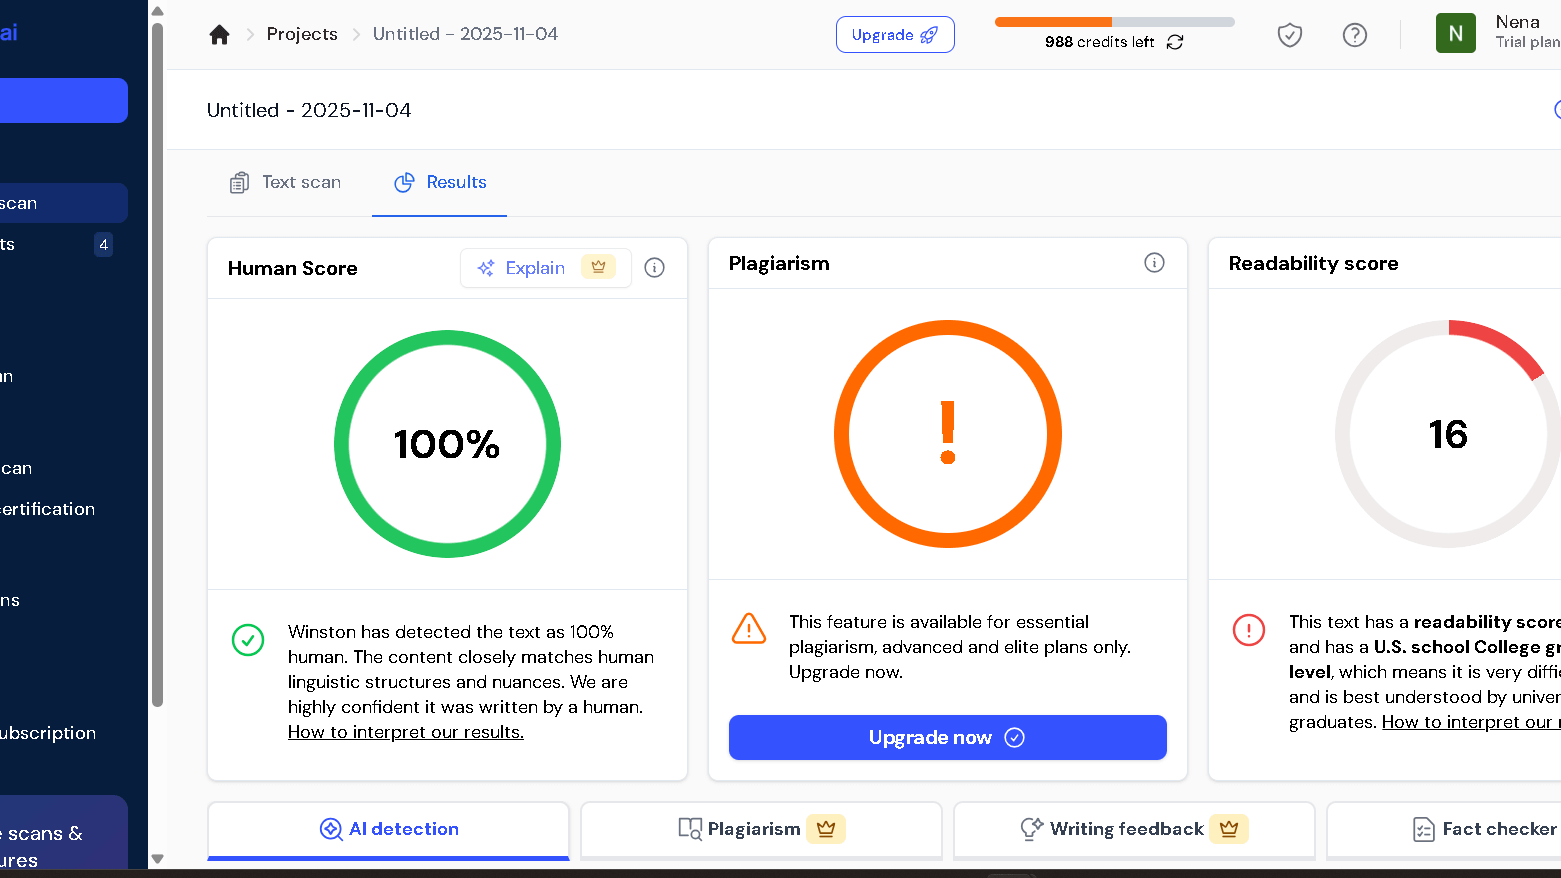Refresh credits with the circular arrows icon
Viewport: 1561px width, 878px height.
coord(1175,42)
